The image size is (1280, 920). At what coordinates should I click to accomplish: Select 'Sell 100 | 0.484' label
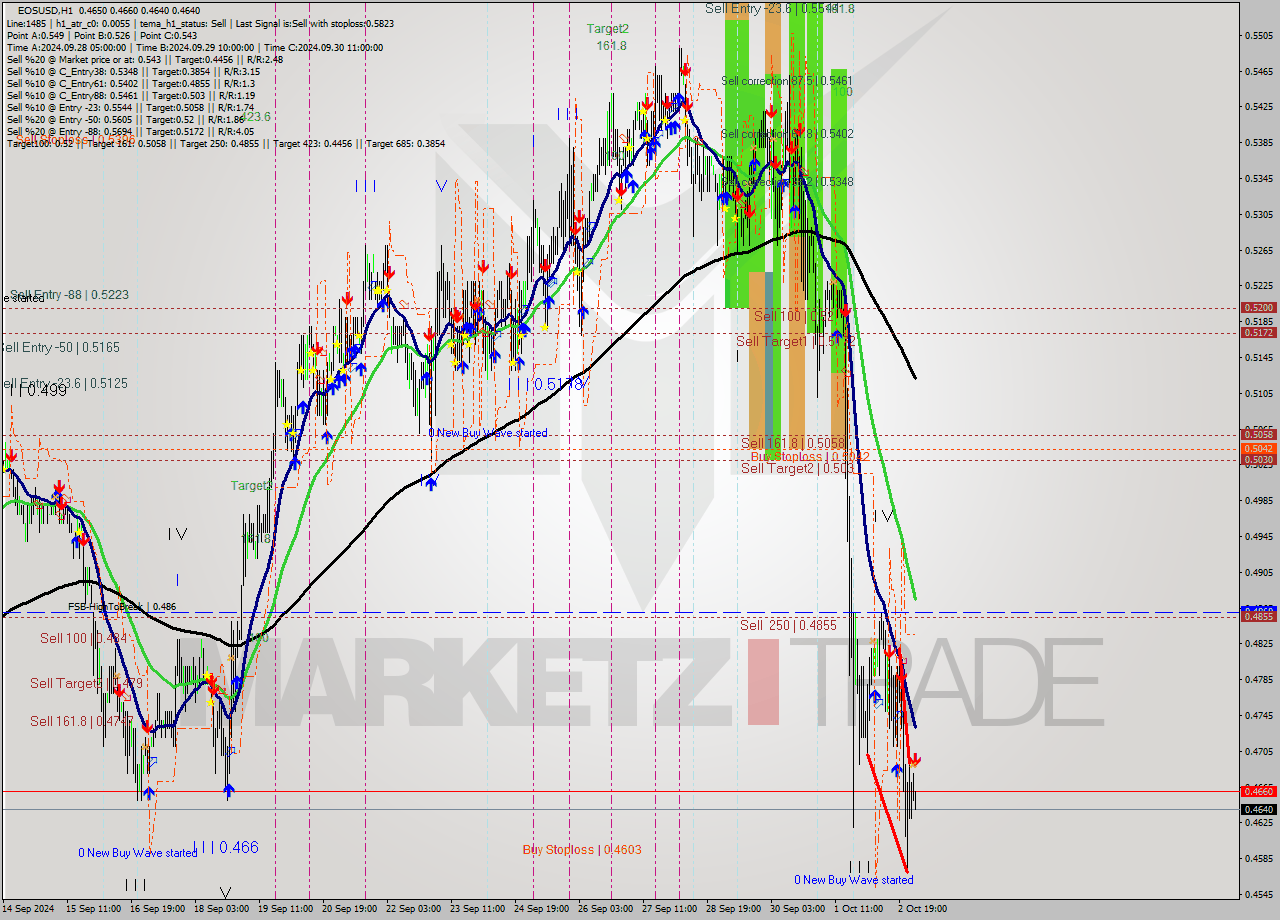84,638
